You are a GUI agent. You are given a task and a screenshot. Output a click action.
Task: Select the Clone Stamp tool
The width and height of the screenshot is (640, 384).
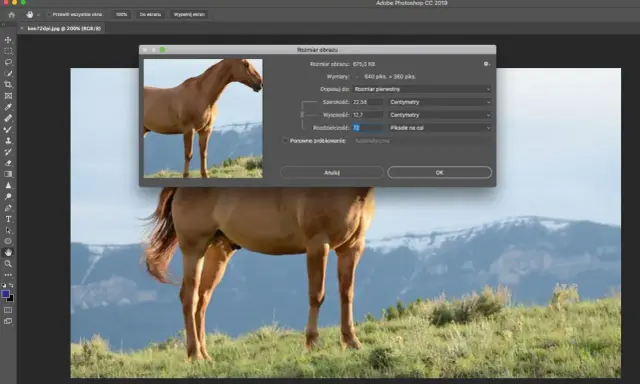[8, 140]
